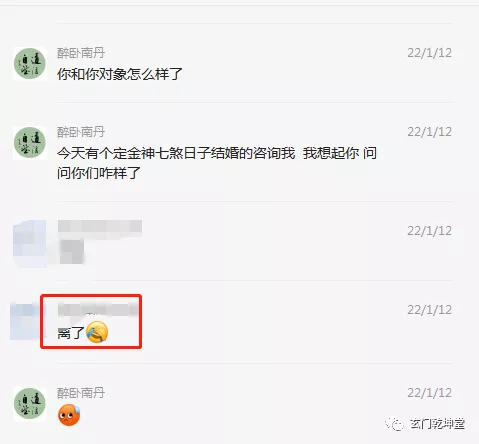The image size is (479, 444).
Task: Click the avatar beside 你和你对象怎么样了
Action: click(30, 63)
